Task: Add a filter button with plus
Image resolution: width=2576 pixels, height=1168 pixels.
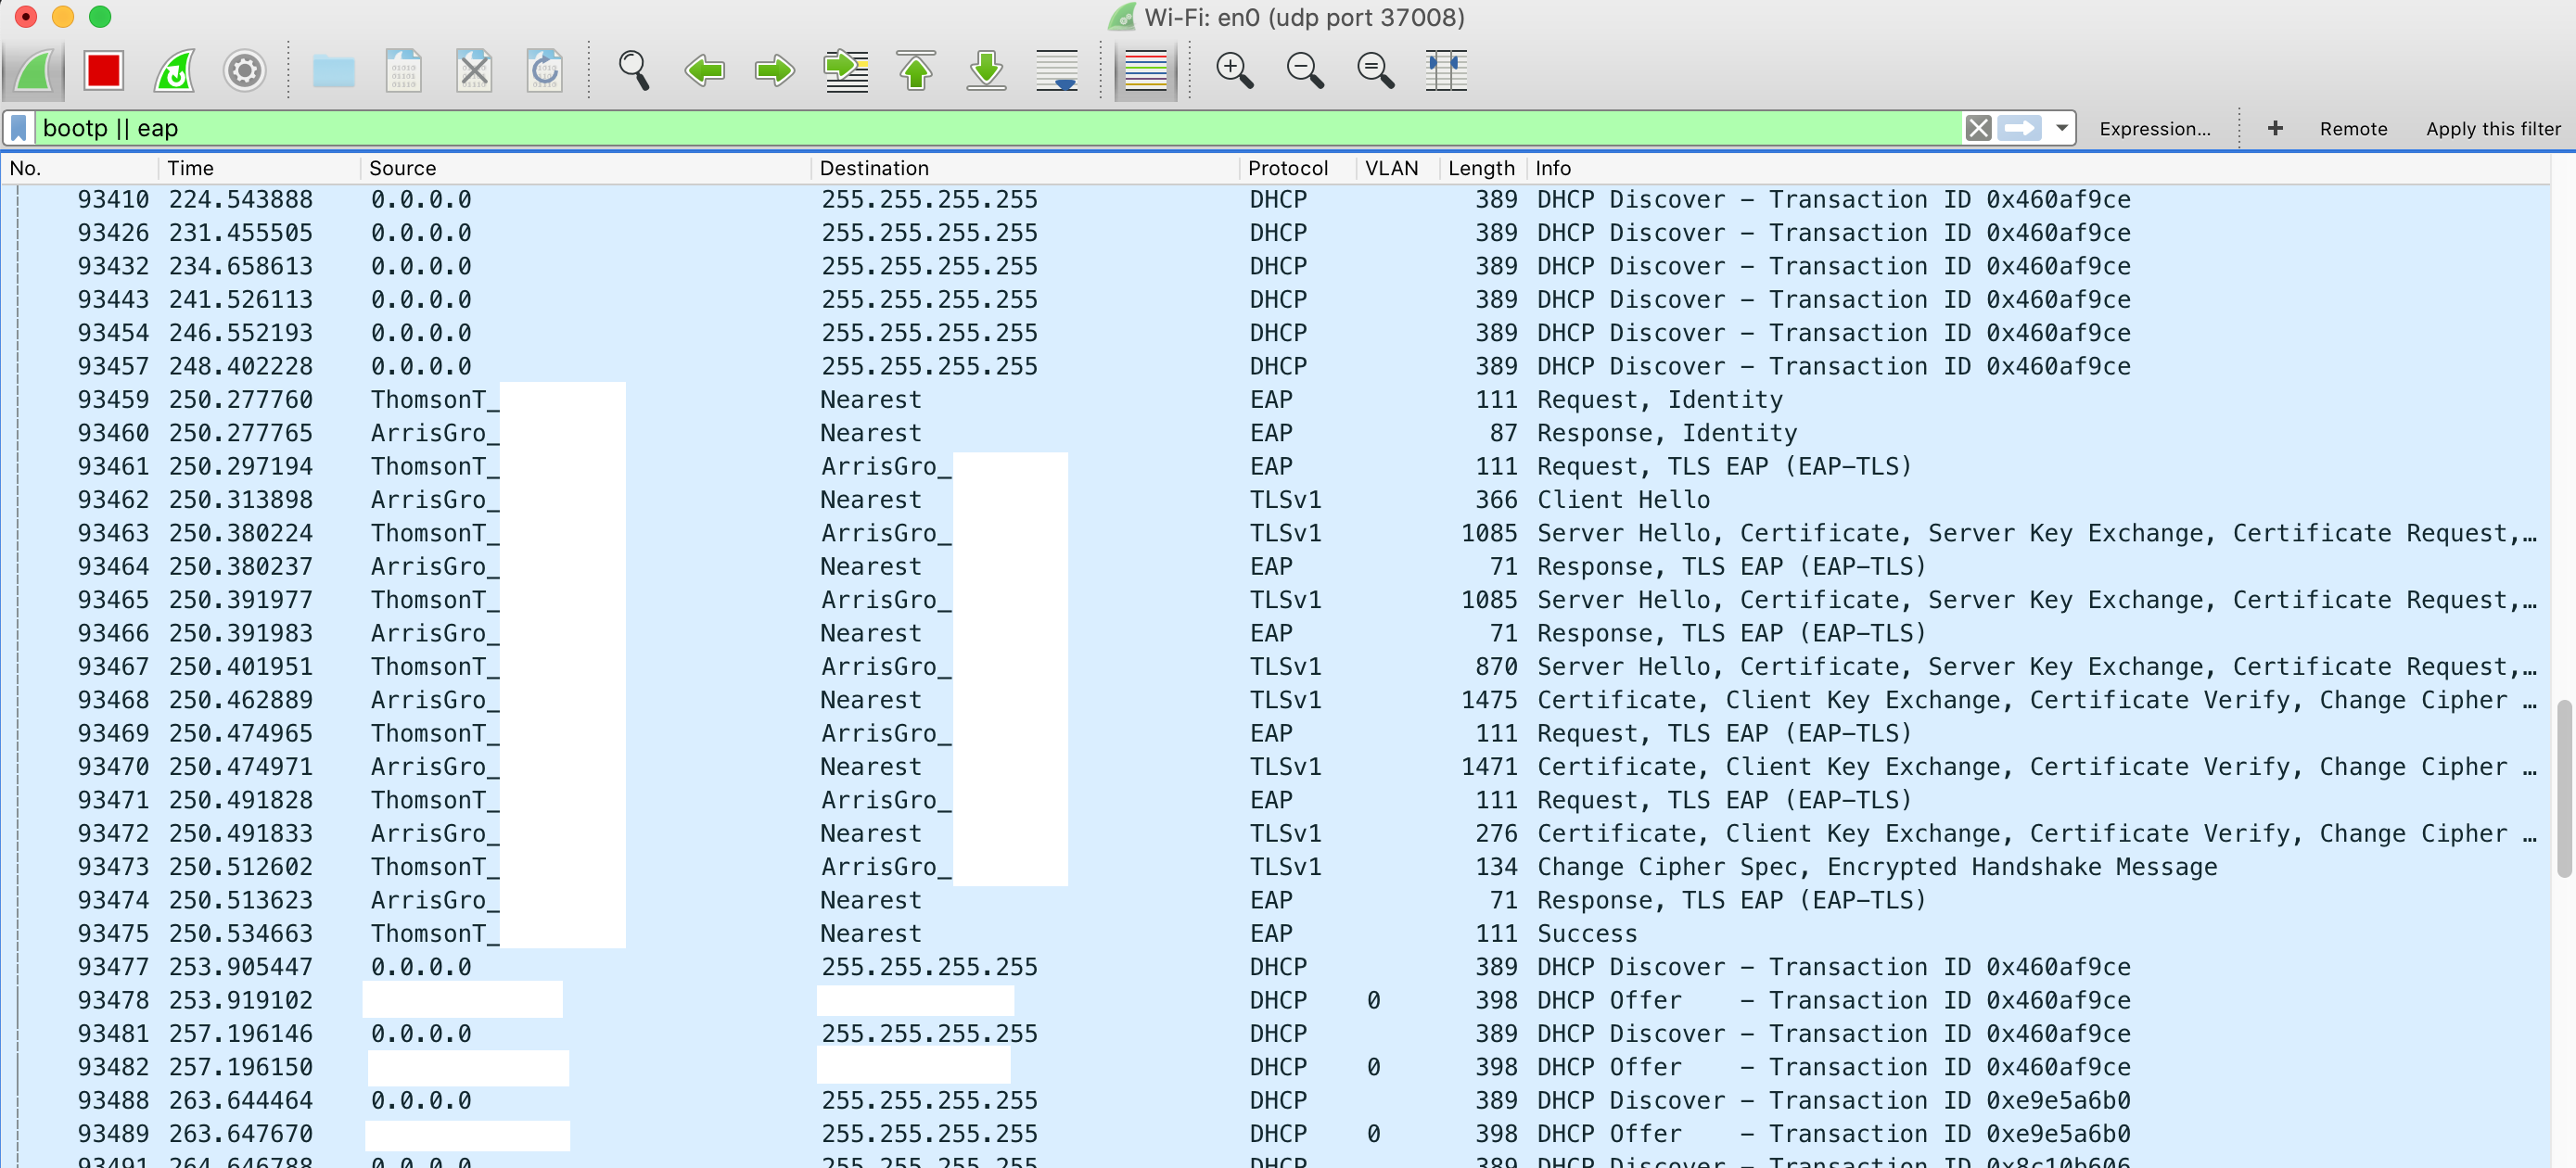Action: tap(2275, 128)
